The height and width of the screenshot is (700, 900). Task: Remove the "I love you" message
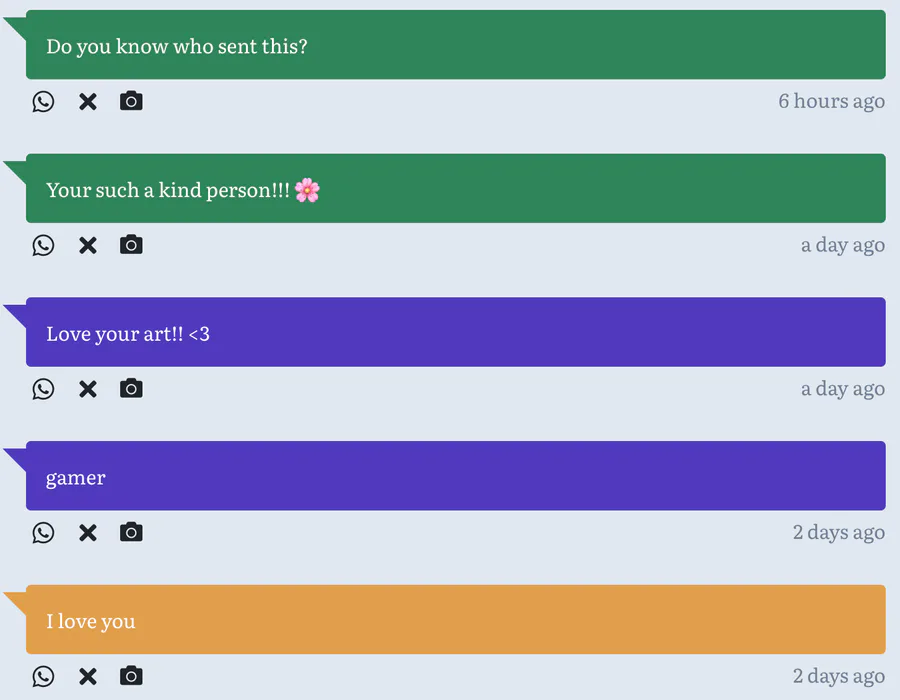(x=88, y=676)
